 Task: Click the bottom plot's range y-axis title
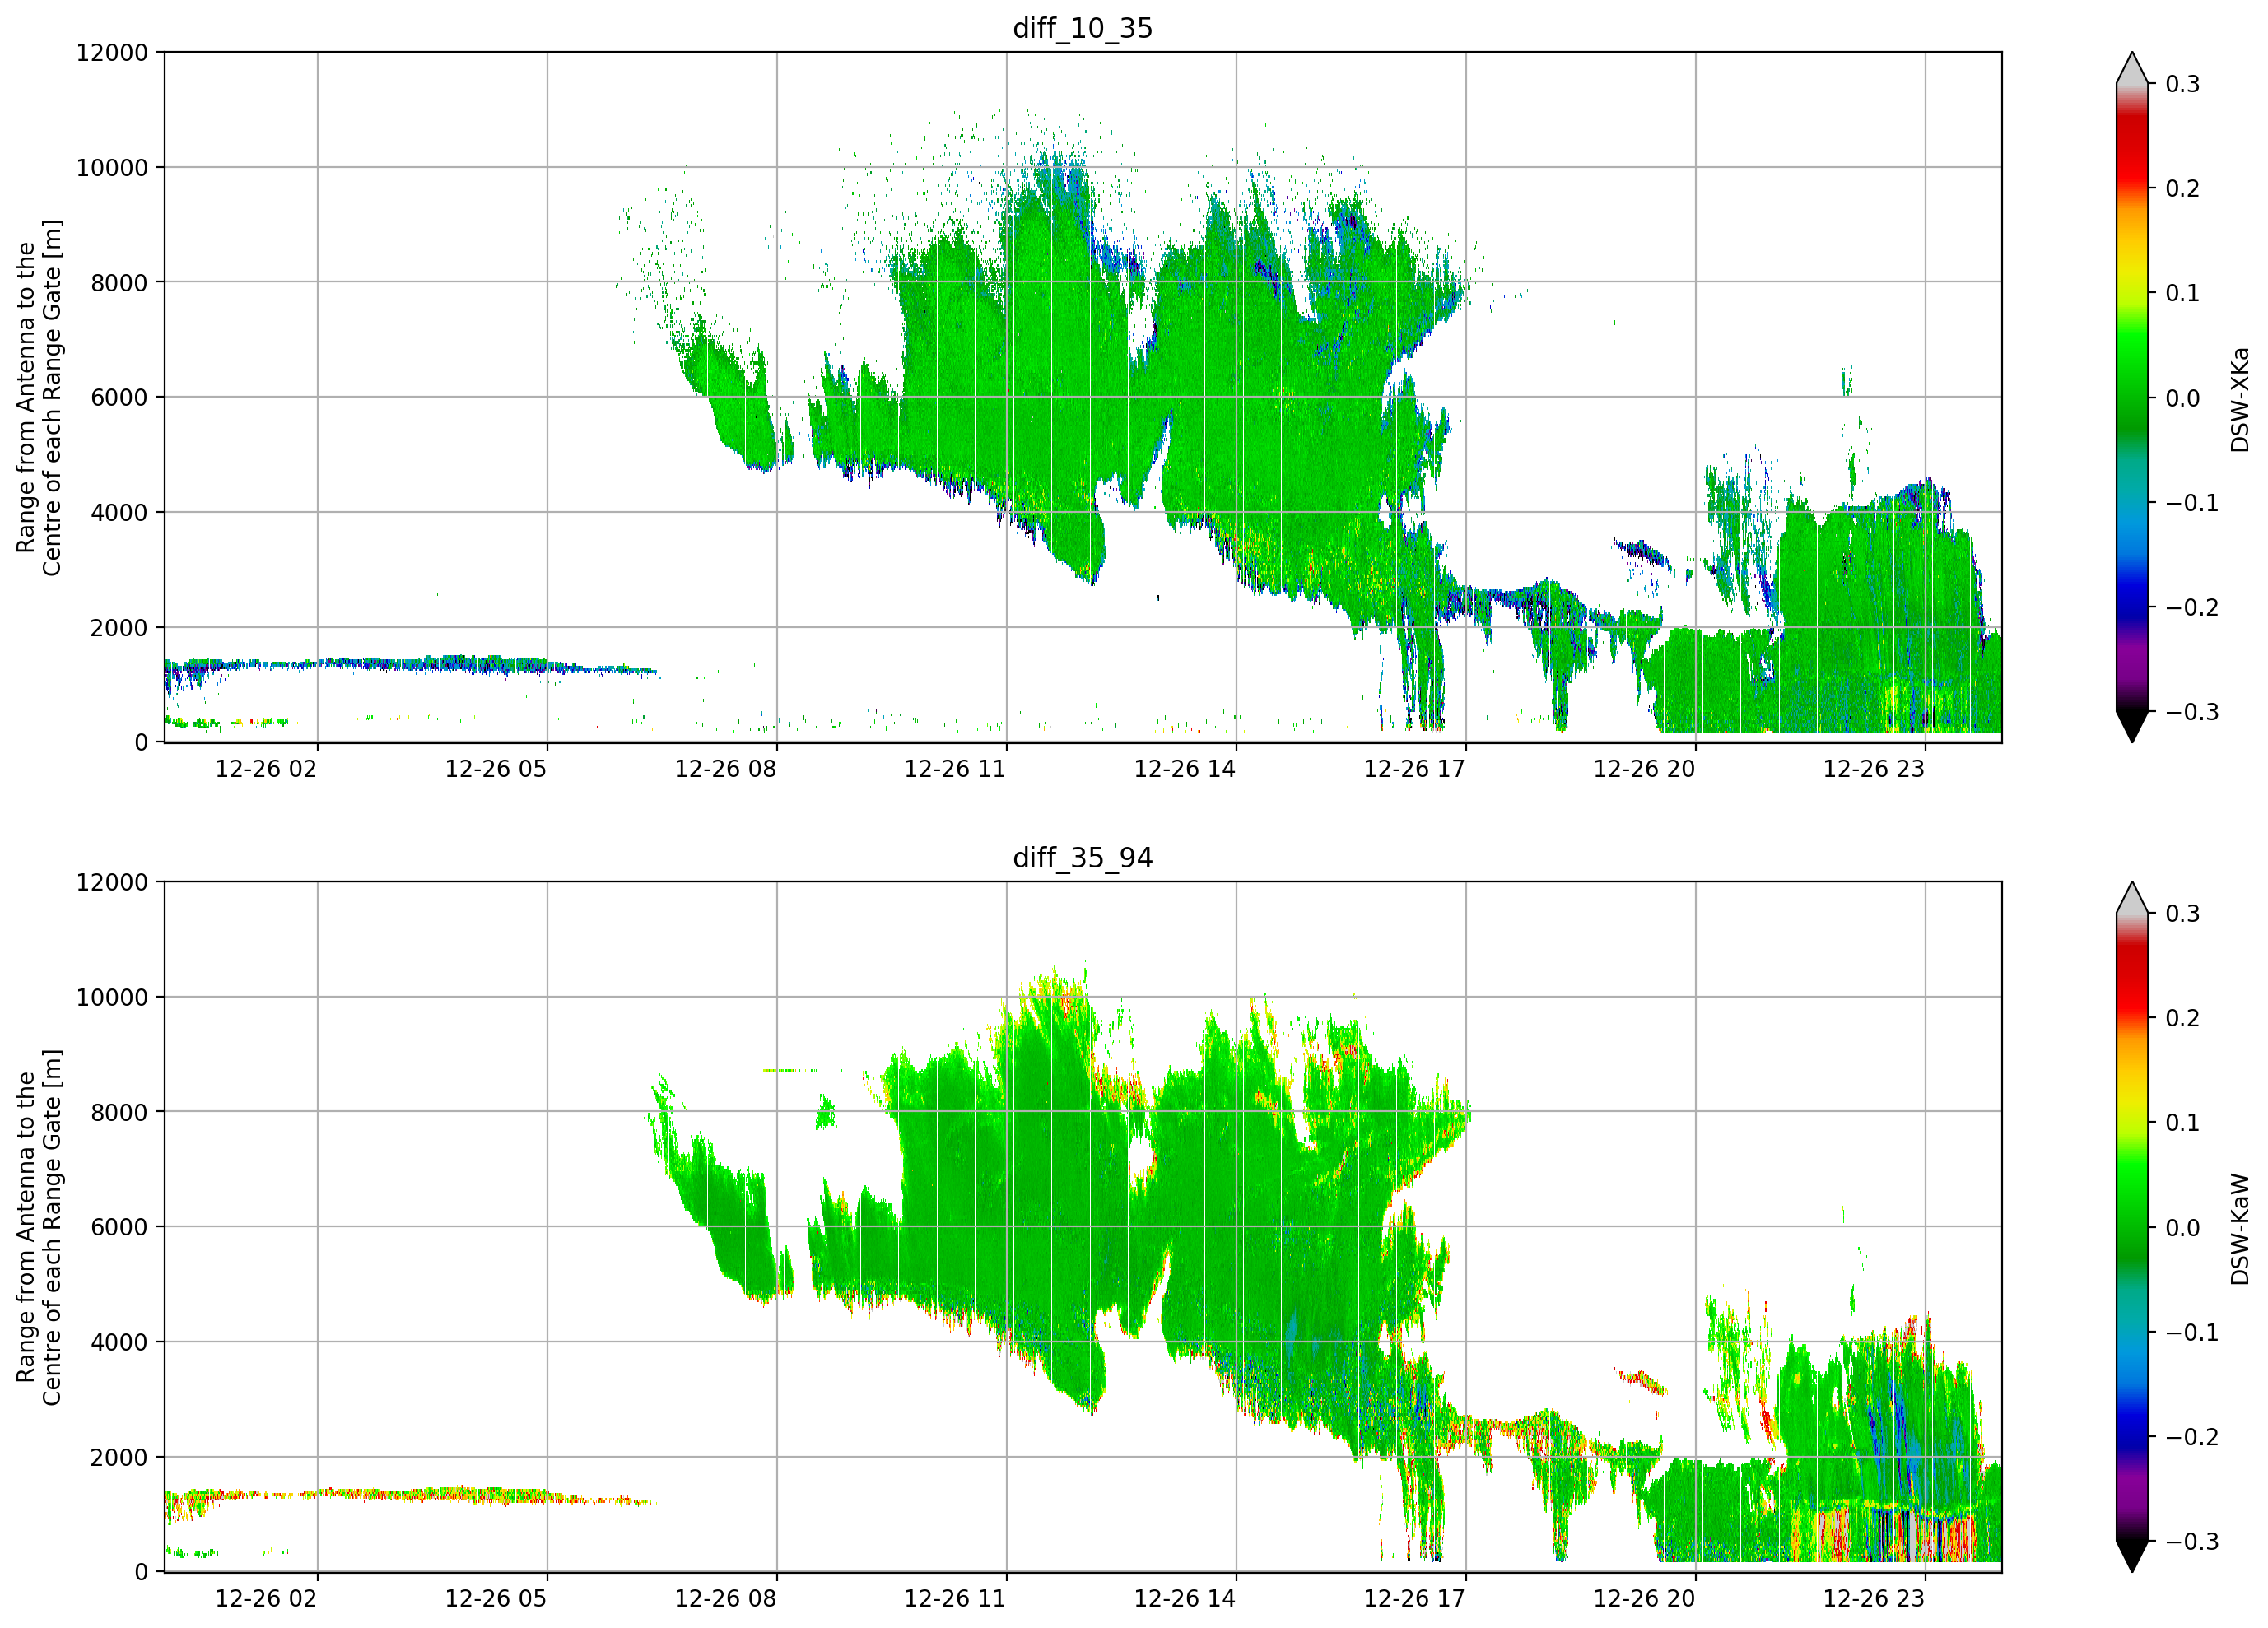[39, 1228]
